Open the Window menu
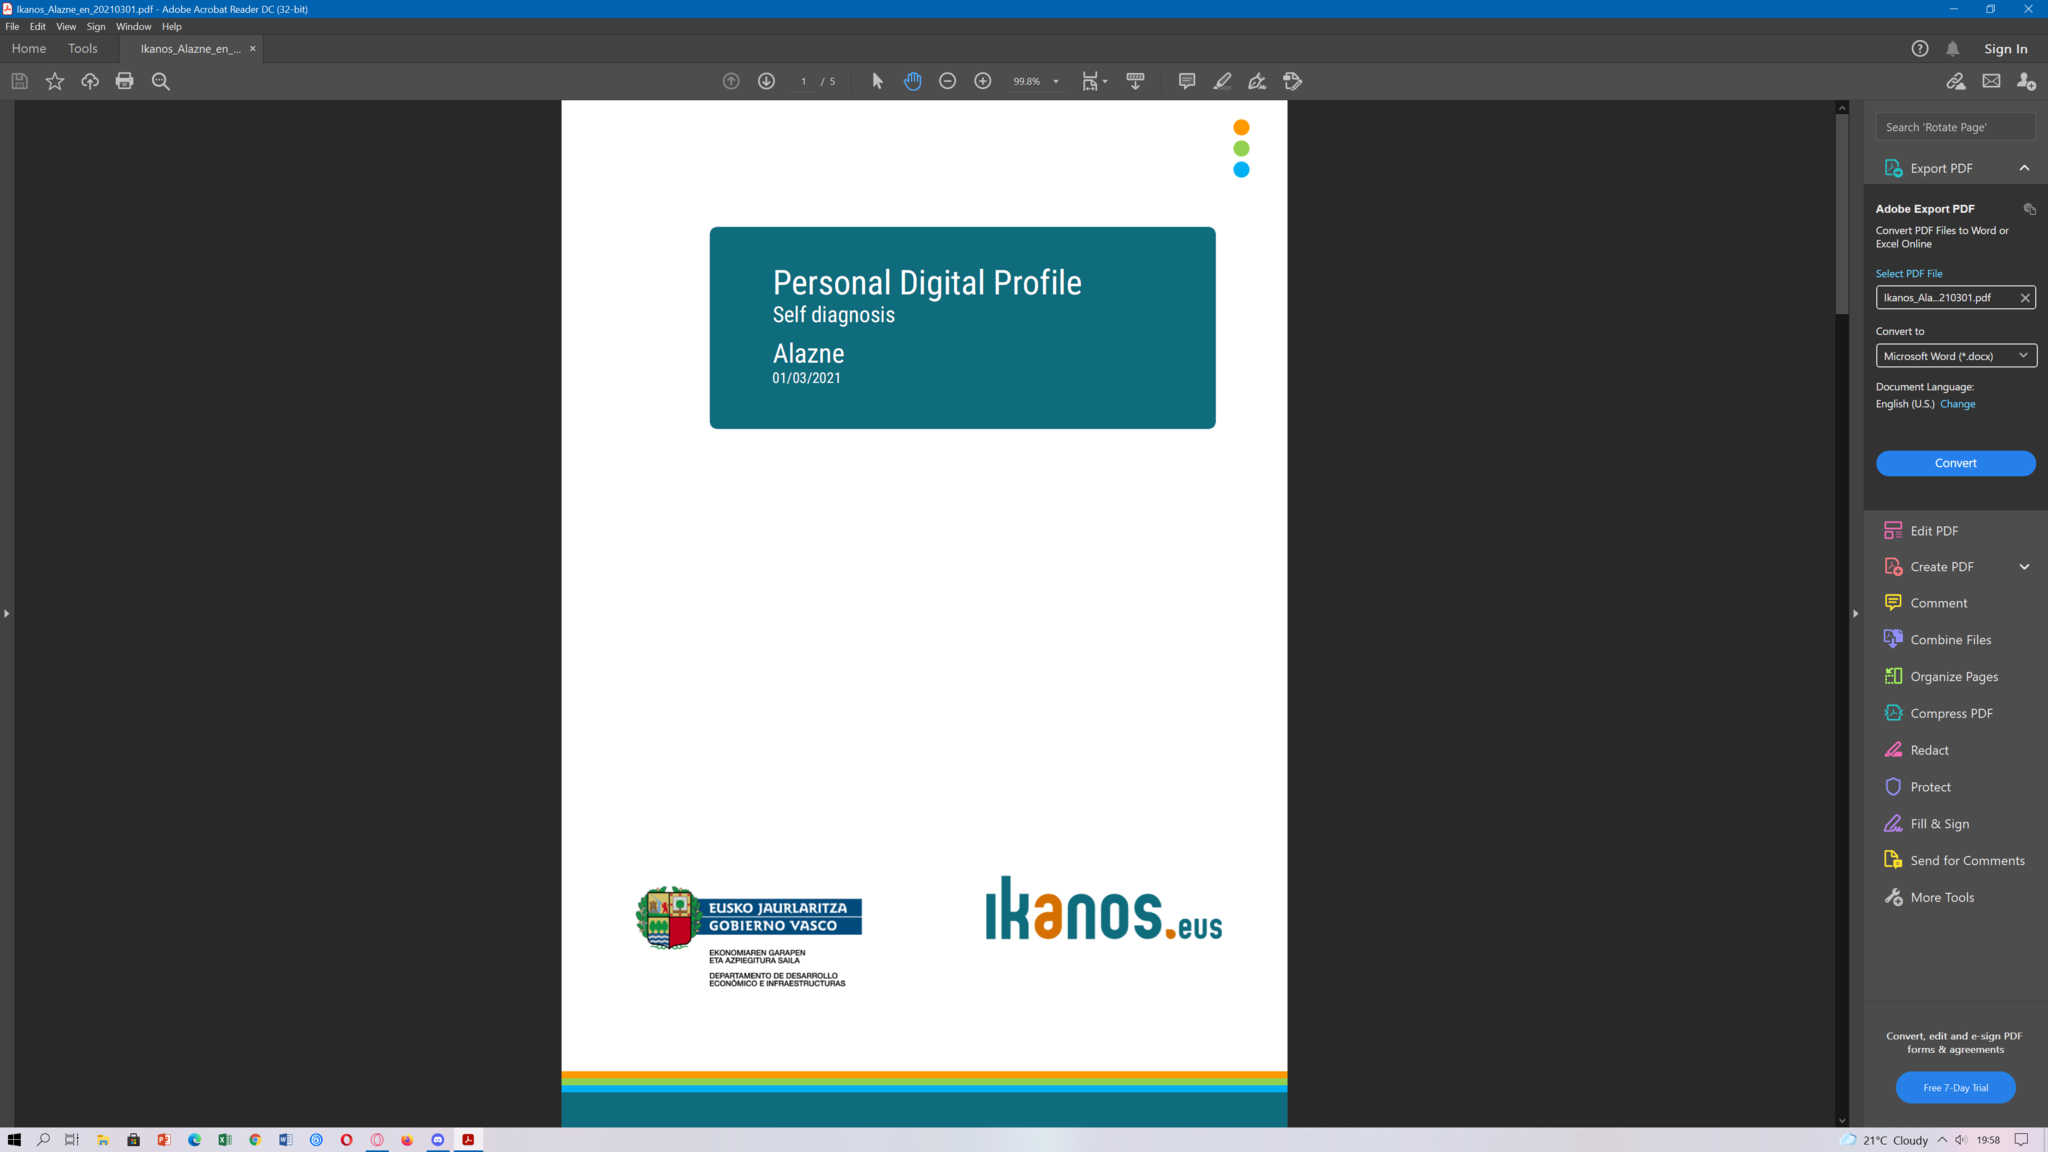The image size is (2048, 1152). click(133, 27)
